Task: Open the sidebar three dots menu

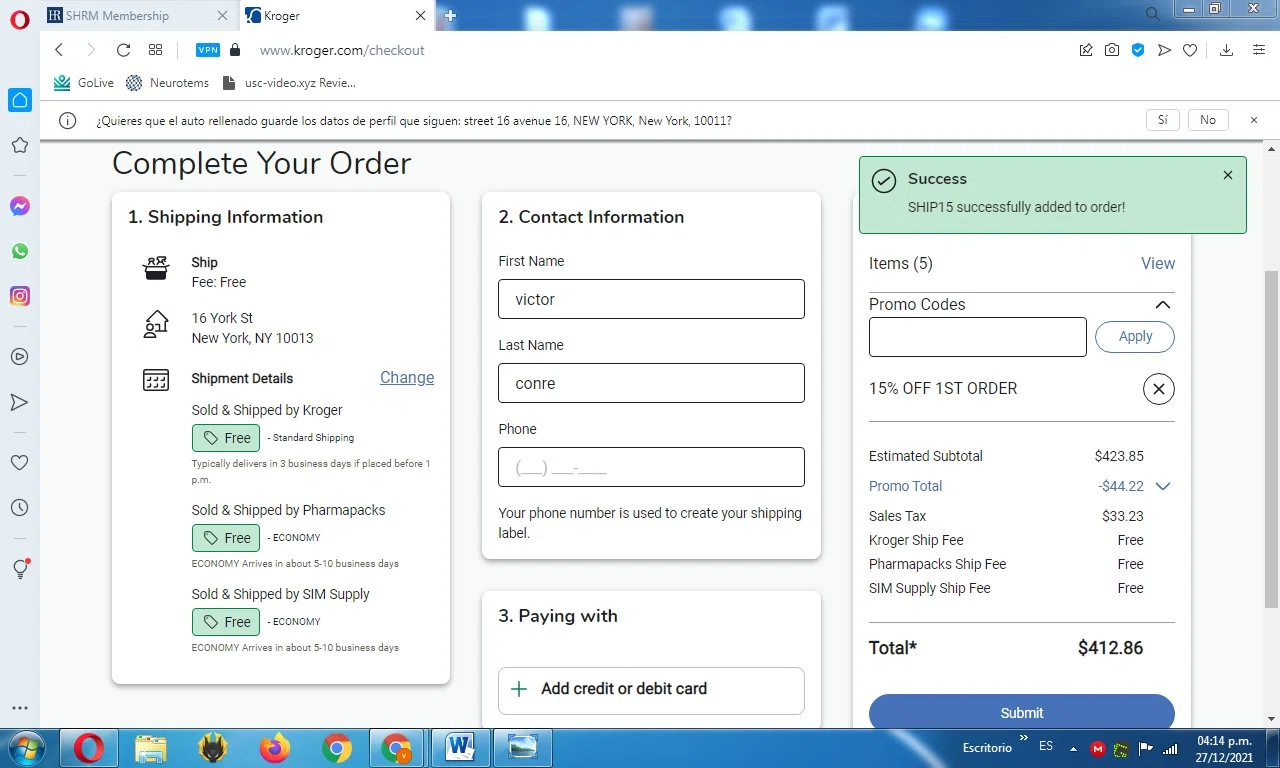Action: [20, 708]
